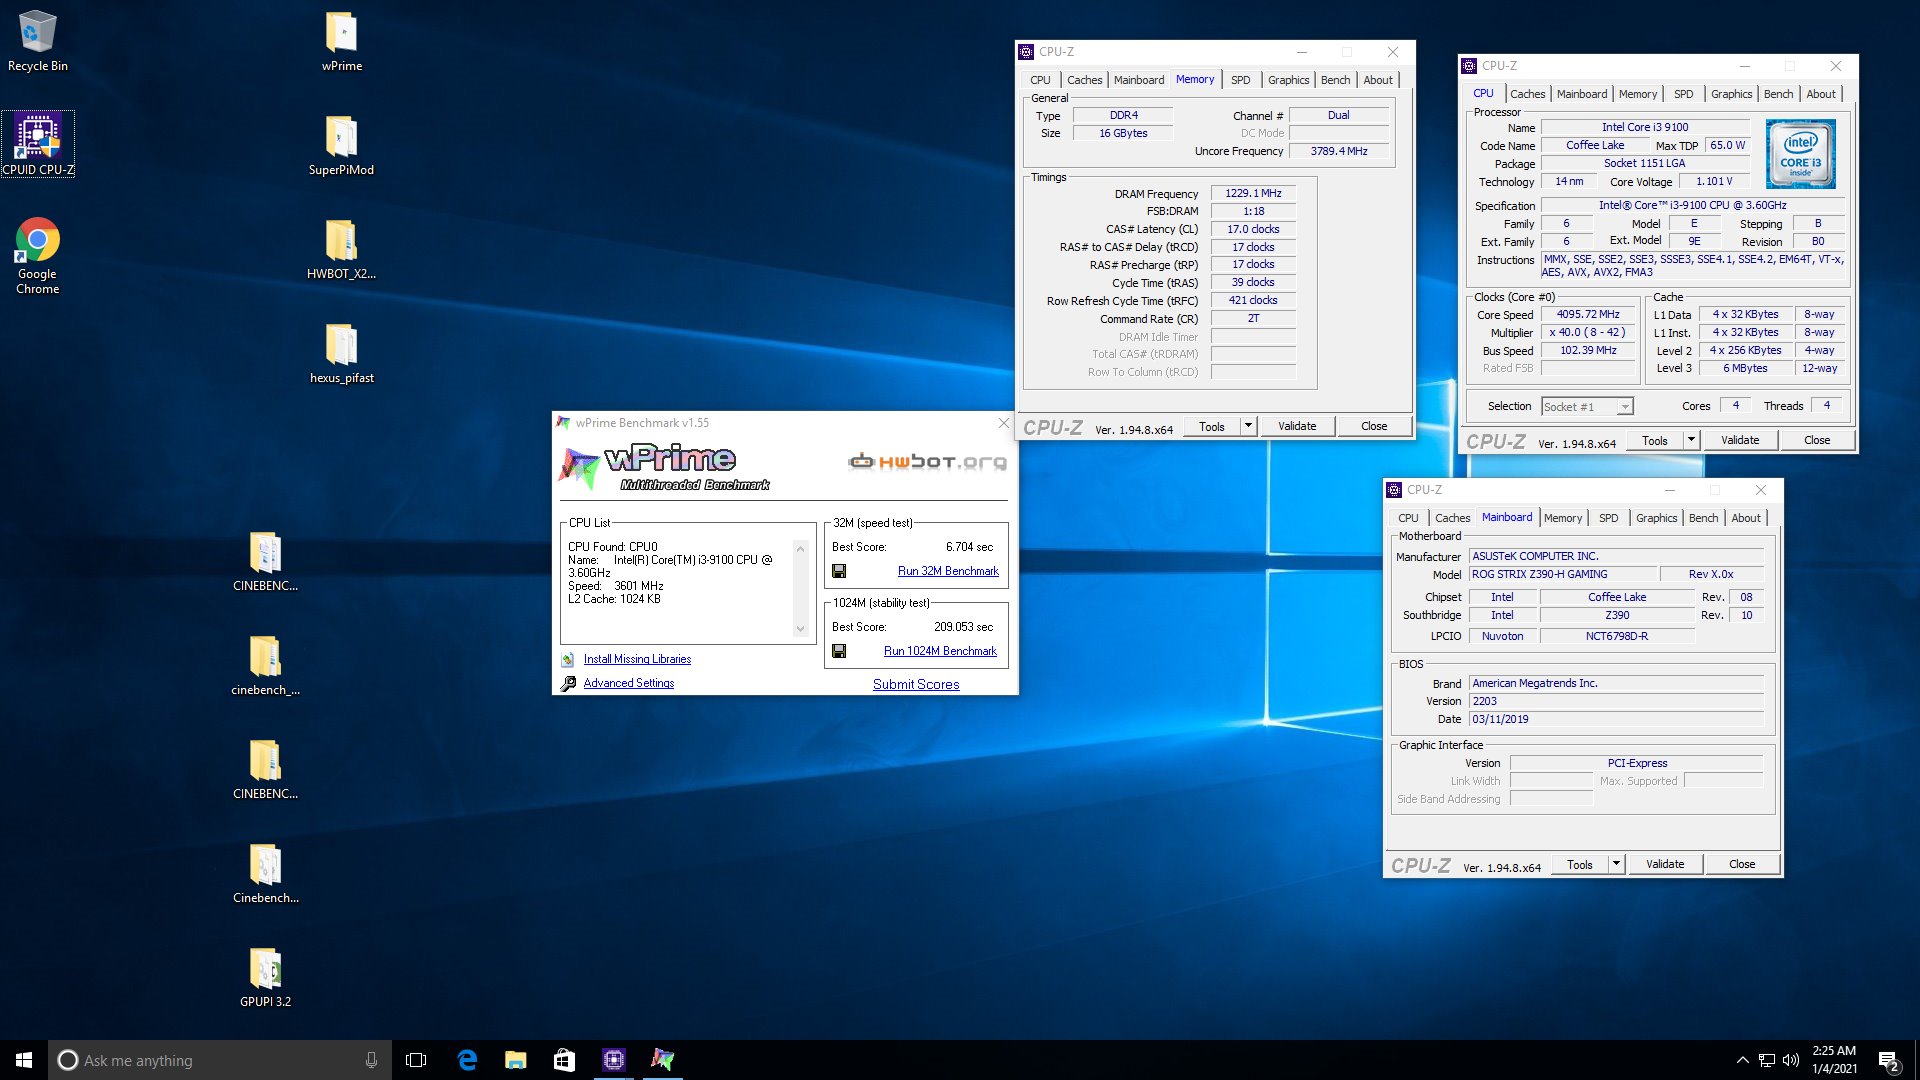Select the hexus_pifast folder icon
The height and width of the screenshot is (1080, 1920).
pos(342,353)
